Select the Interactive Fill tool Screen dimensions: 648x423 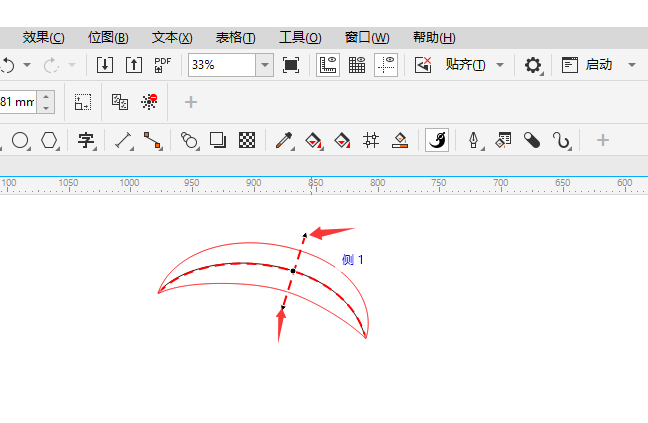(313, 140)
